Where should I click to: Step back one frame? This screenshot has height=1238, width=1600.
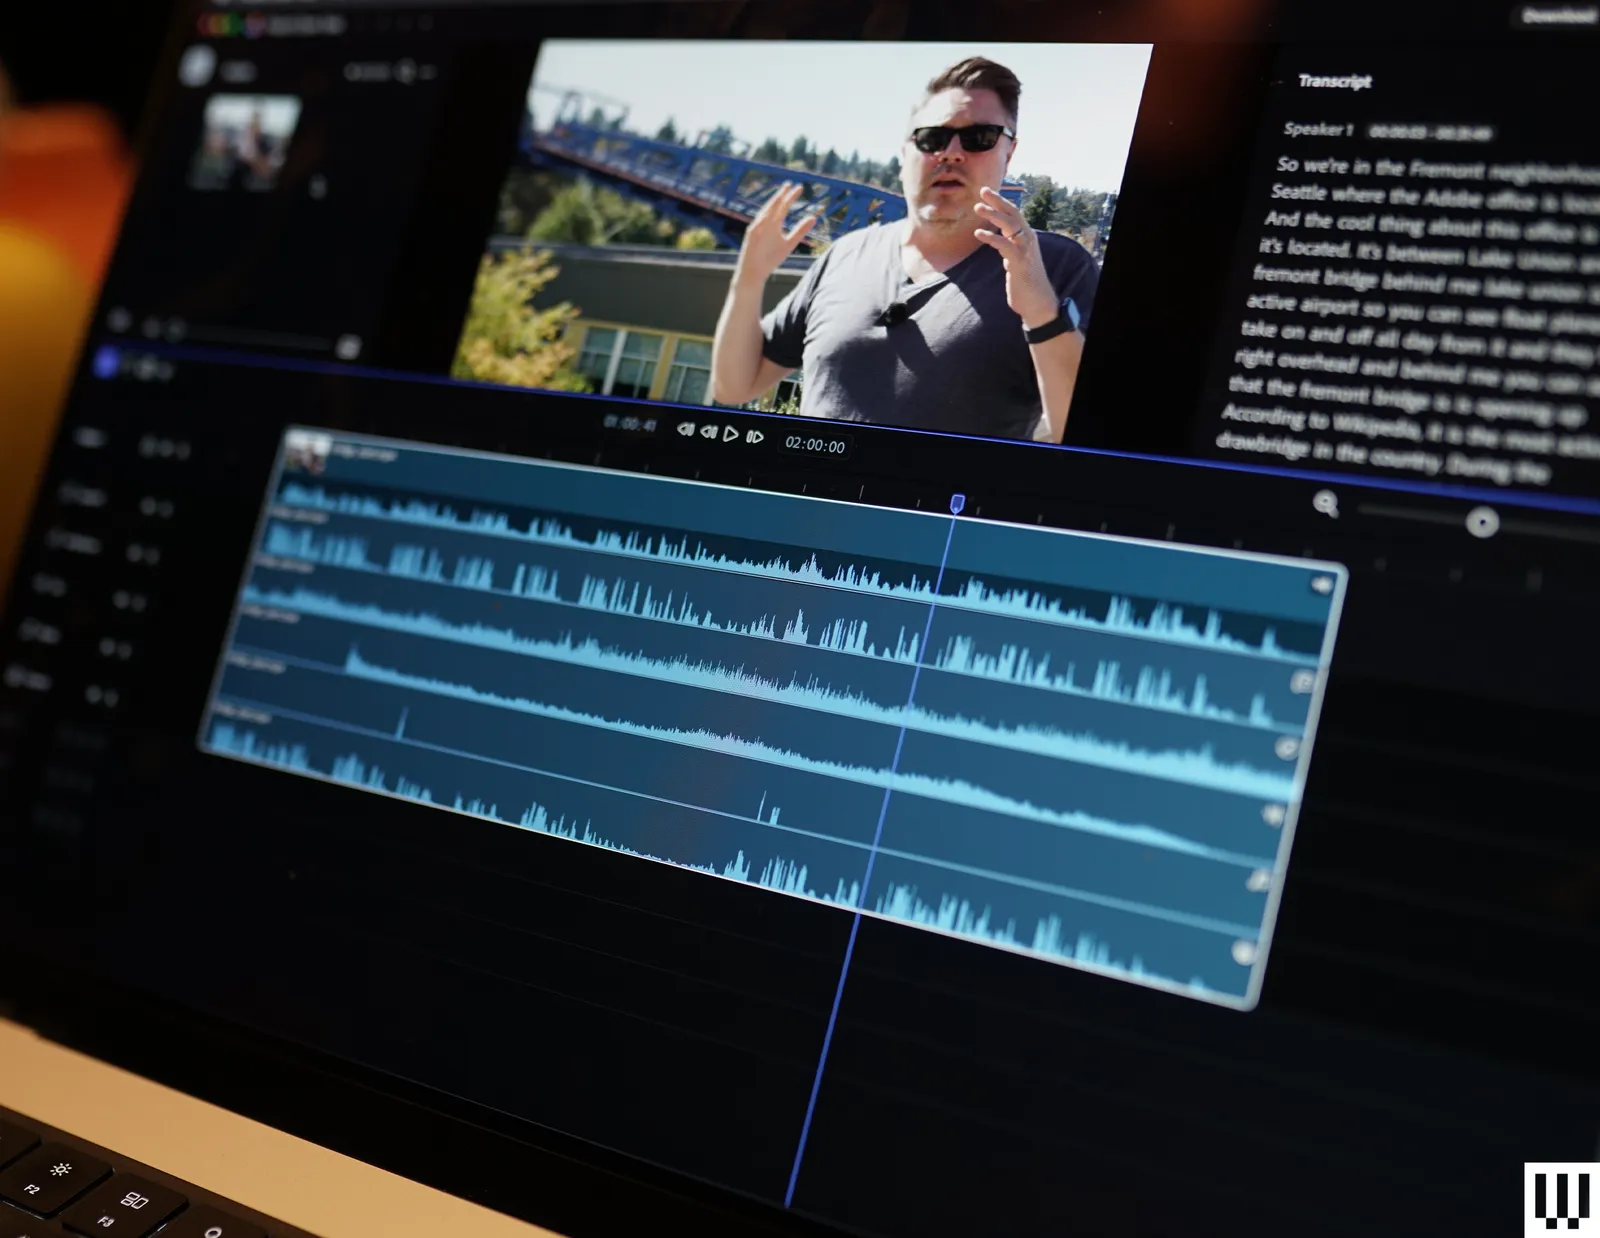709,432
